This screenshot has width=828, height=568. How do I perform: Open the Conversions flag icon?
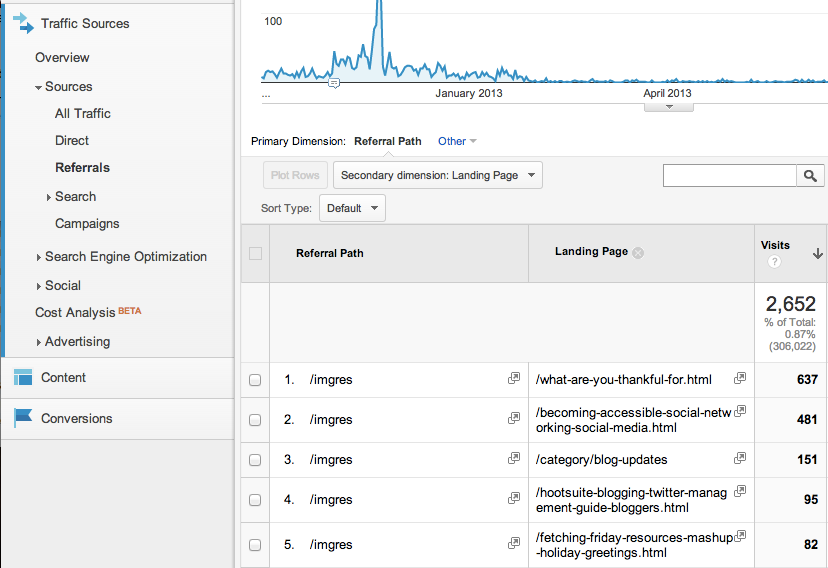point(23,418)
